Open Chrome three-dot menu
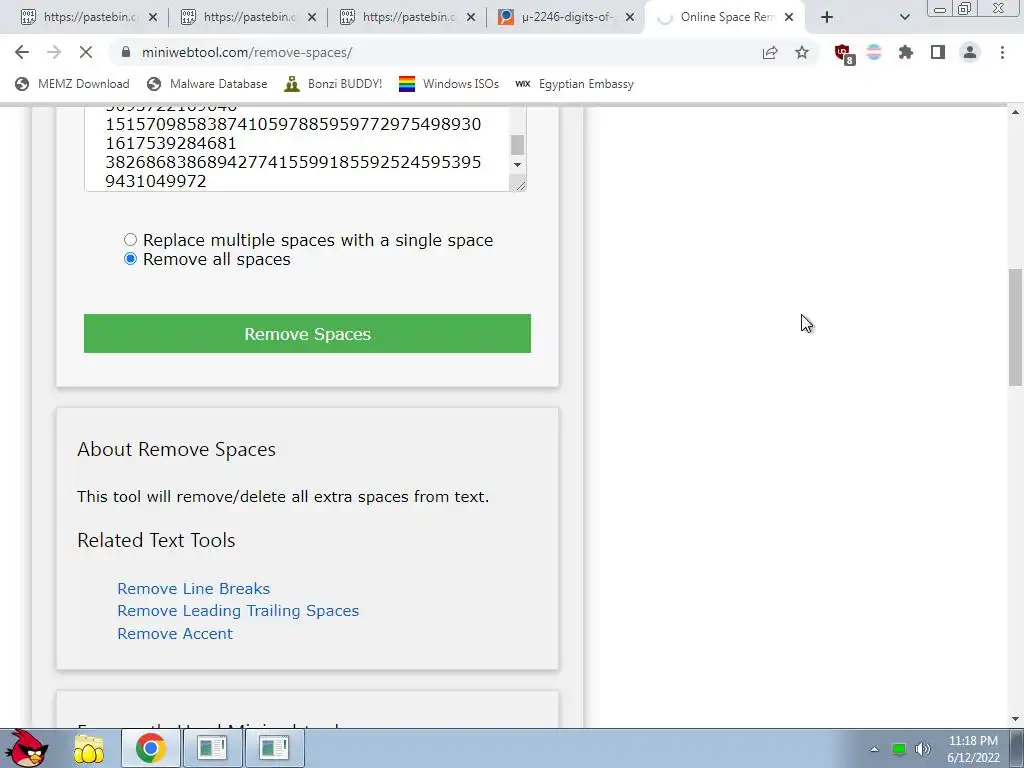The width and height of the screenshot is (1024, 768). point(1002,52)
